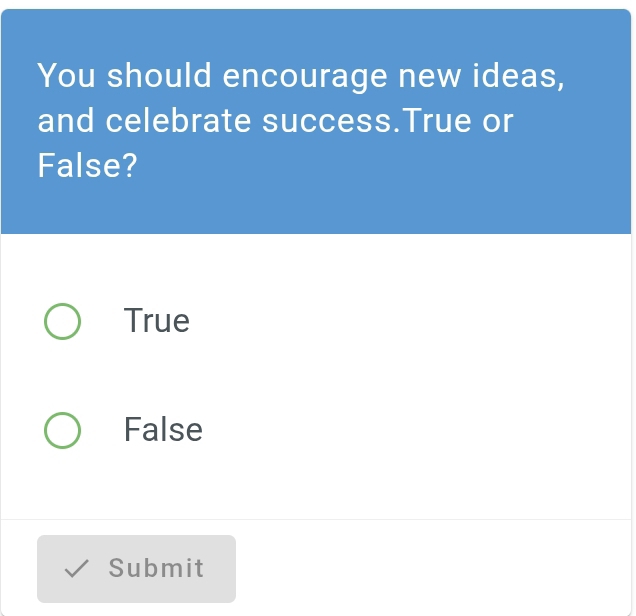This screenshot has height=616, width=636.
Task: Click empty space right of False option
Action: [x=420, y=430]
